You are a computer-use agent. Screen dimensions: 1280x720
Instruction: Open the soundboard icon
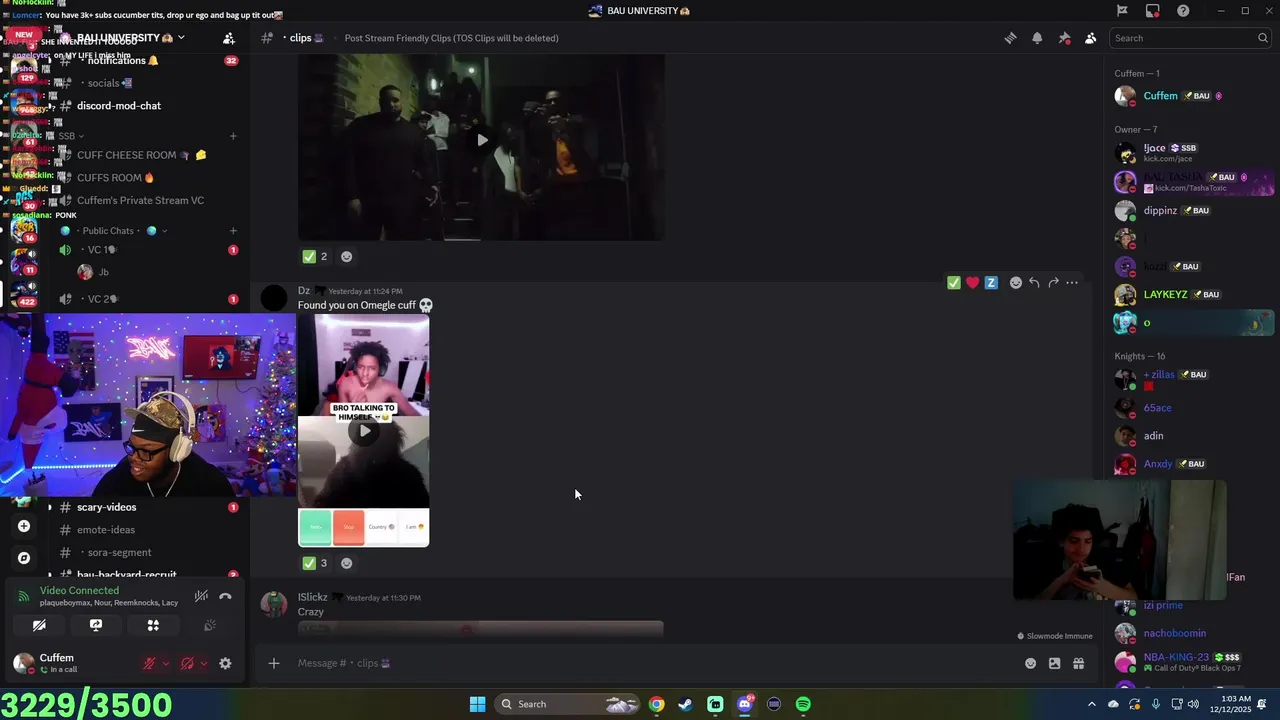point(210,625)
